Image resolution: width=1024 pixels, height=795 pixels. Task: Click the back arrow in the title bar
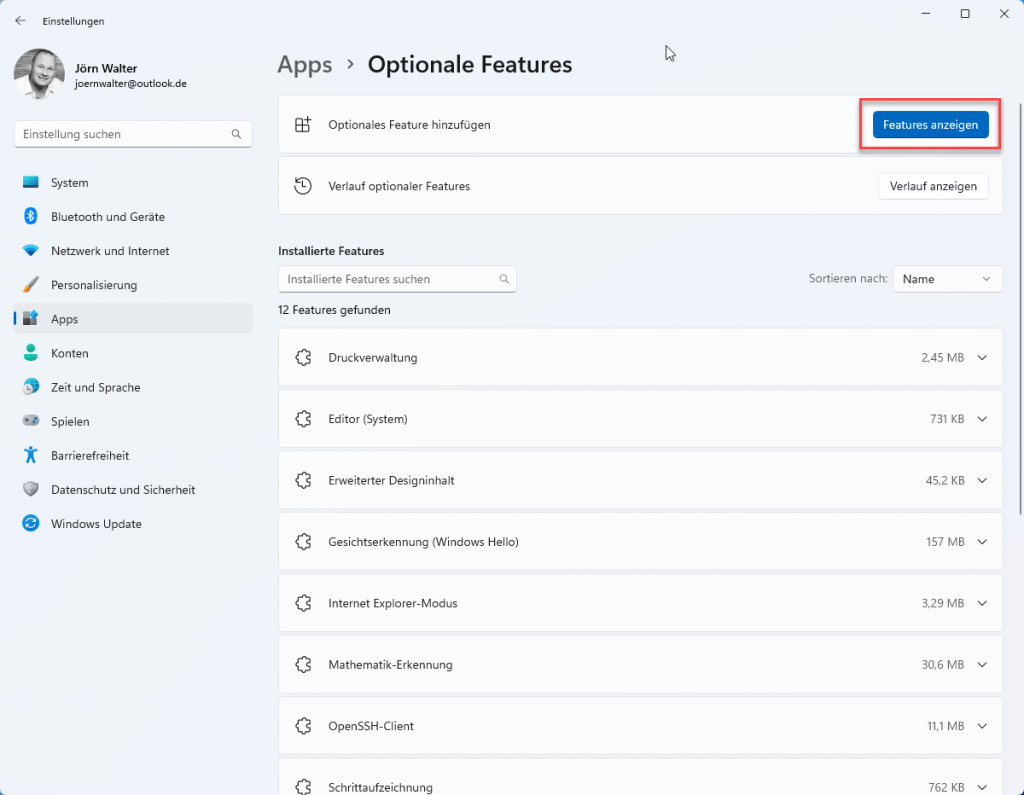[x=20, y=20]
